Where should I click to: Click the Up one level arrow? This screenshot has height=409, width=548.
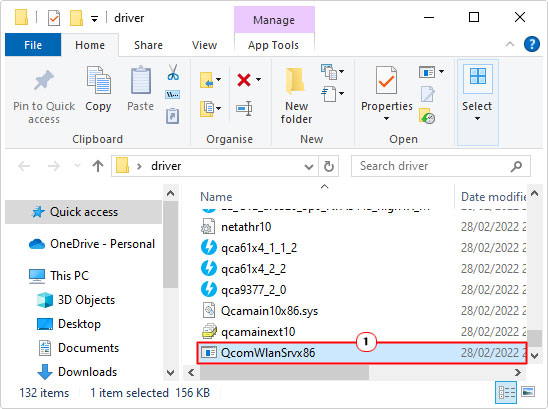point(98,166)
